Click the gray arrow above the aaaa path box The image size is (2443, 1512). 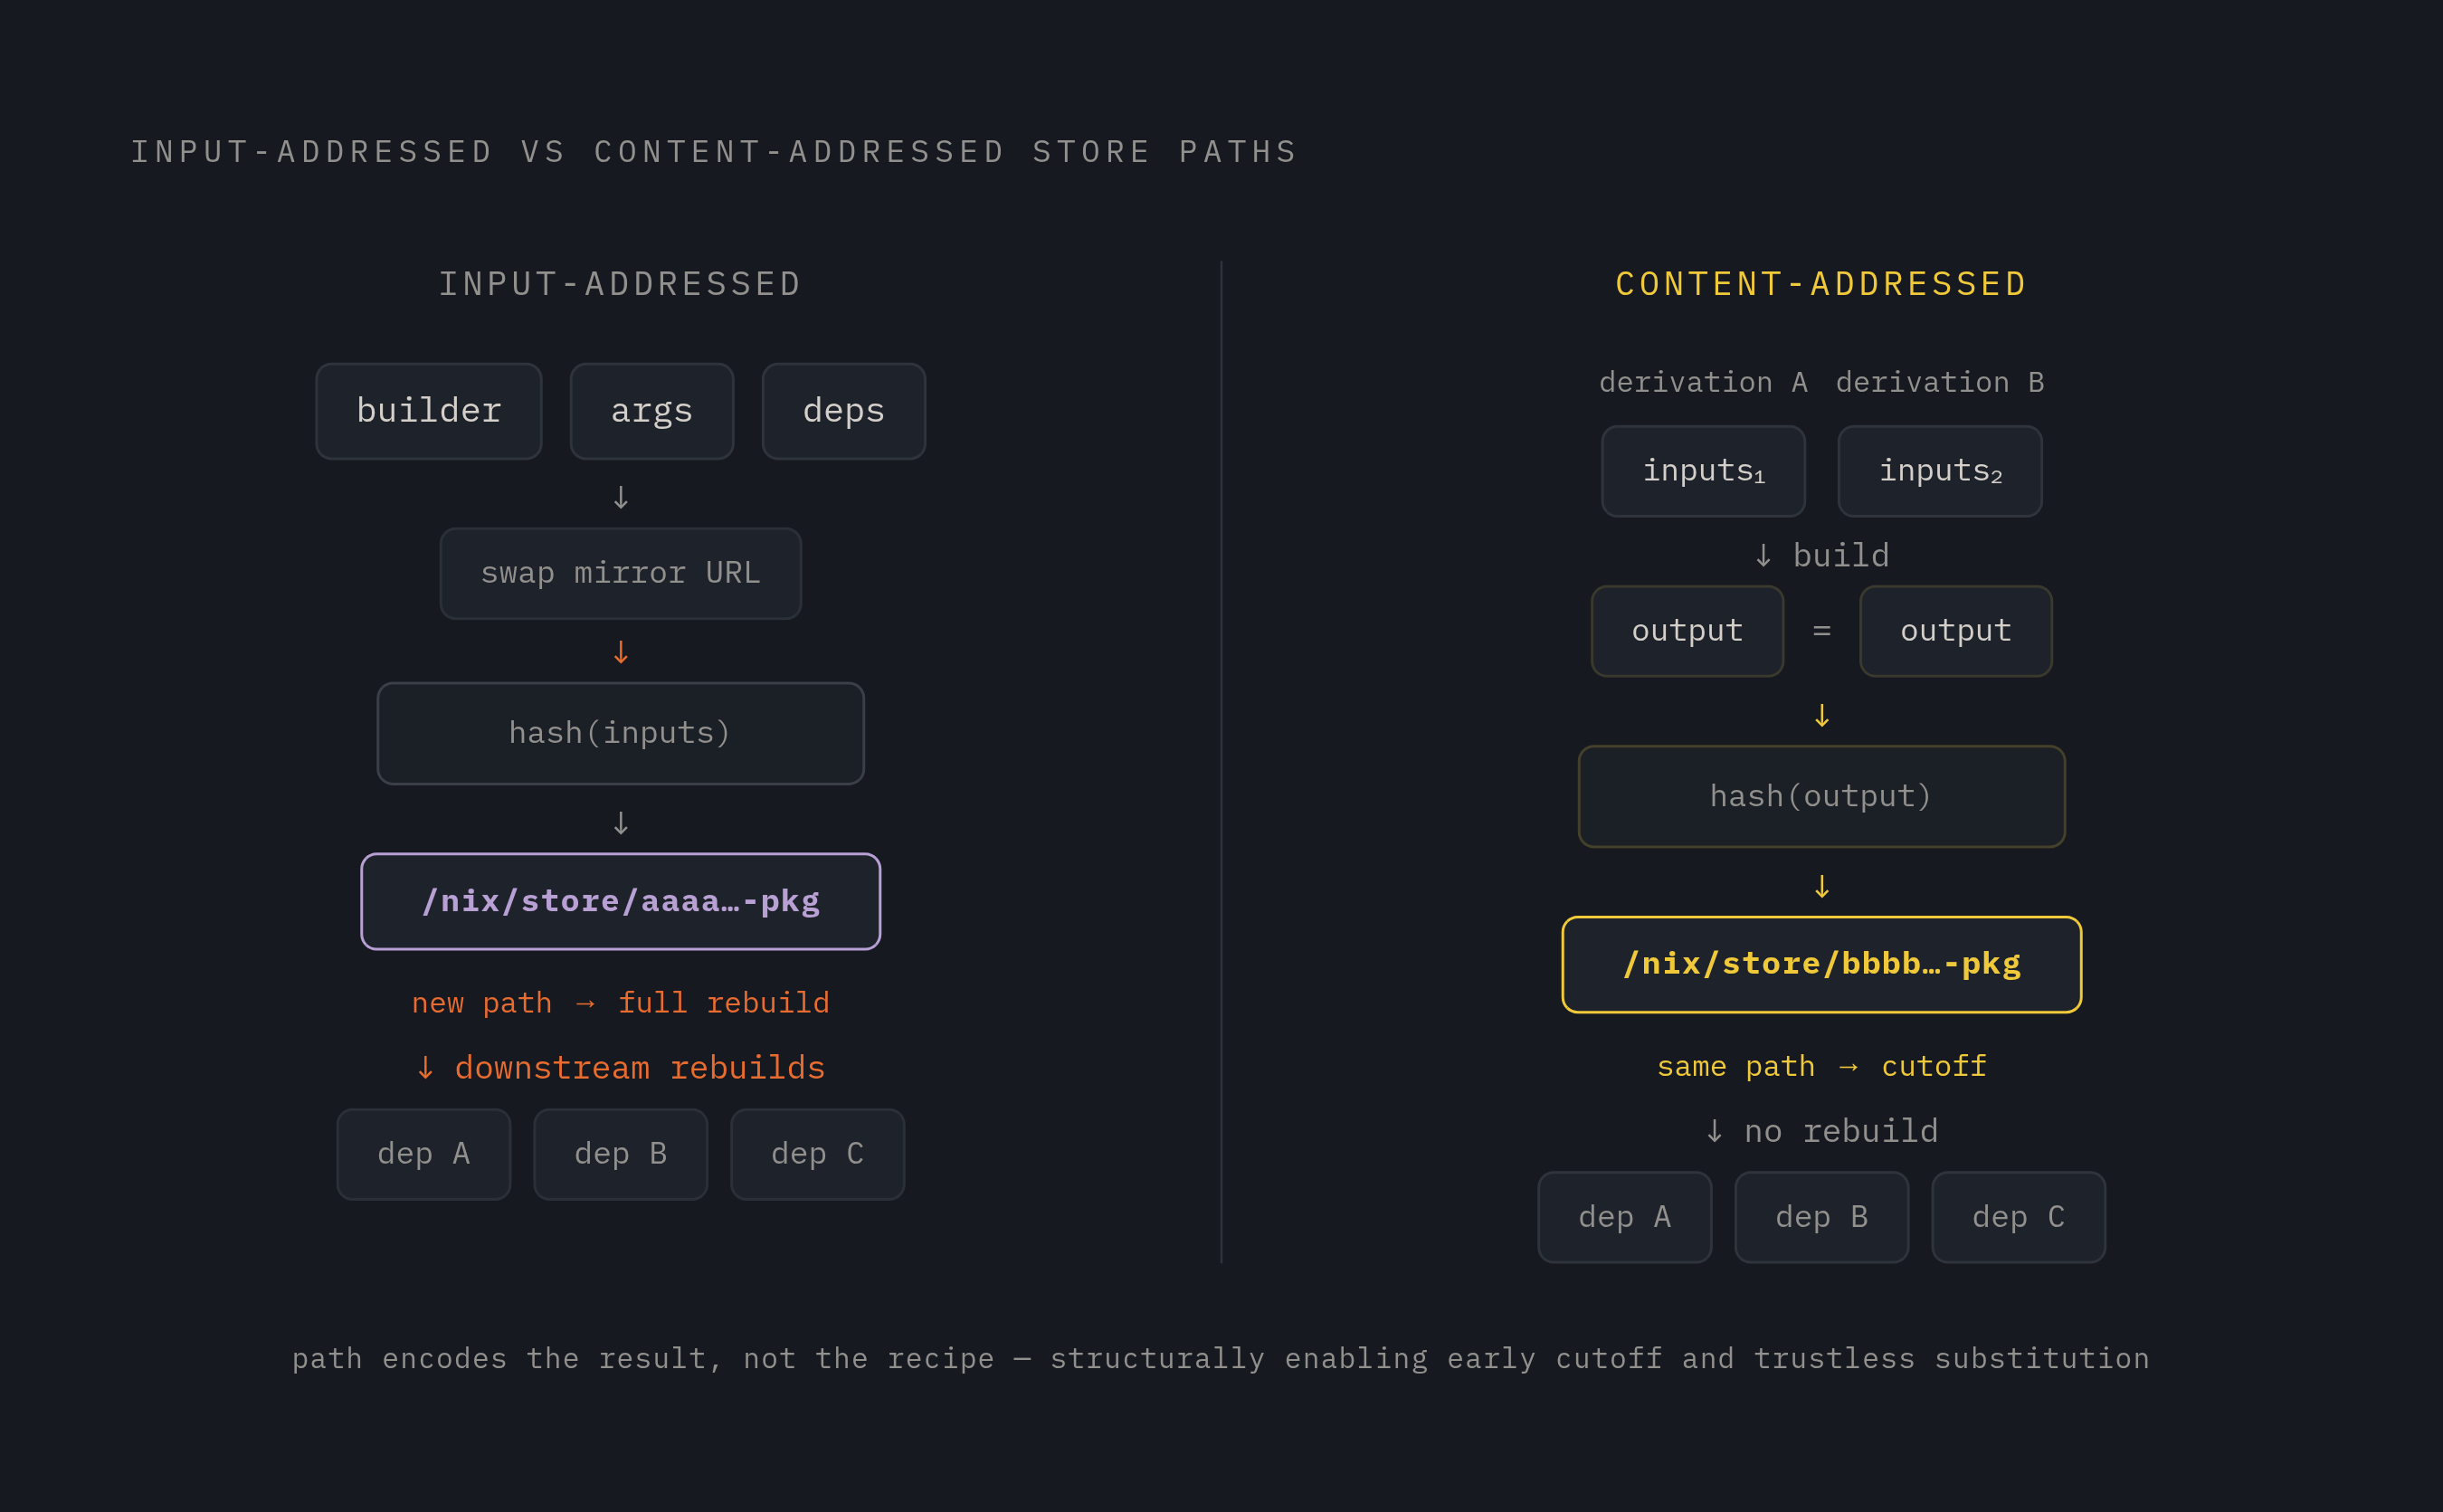tap(621, 823)
